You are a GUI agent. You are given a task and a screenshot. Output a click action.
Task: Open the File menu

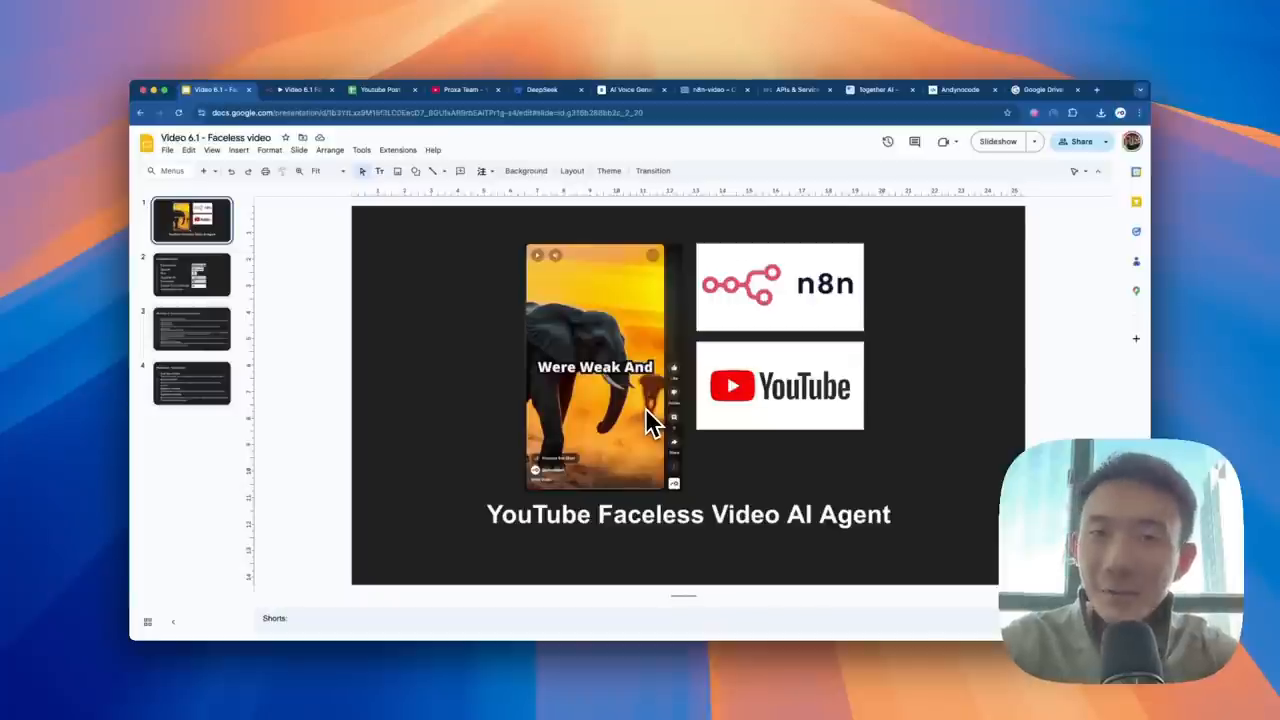tap(167, 150)
